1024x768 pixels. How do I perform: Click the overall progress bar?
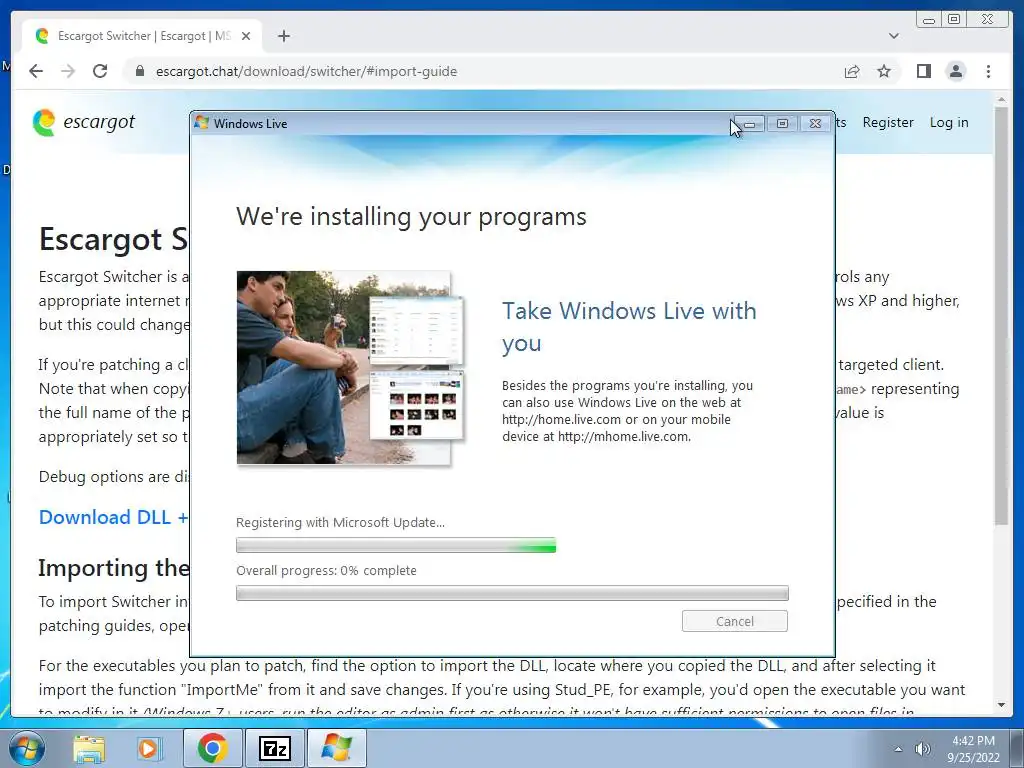tap(512, 593)
